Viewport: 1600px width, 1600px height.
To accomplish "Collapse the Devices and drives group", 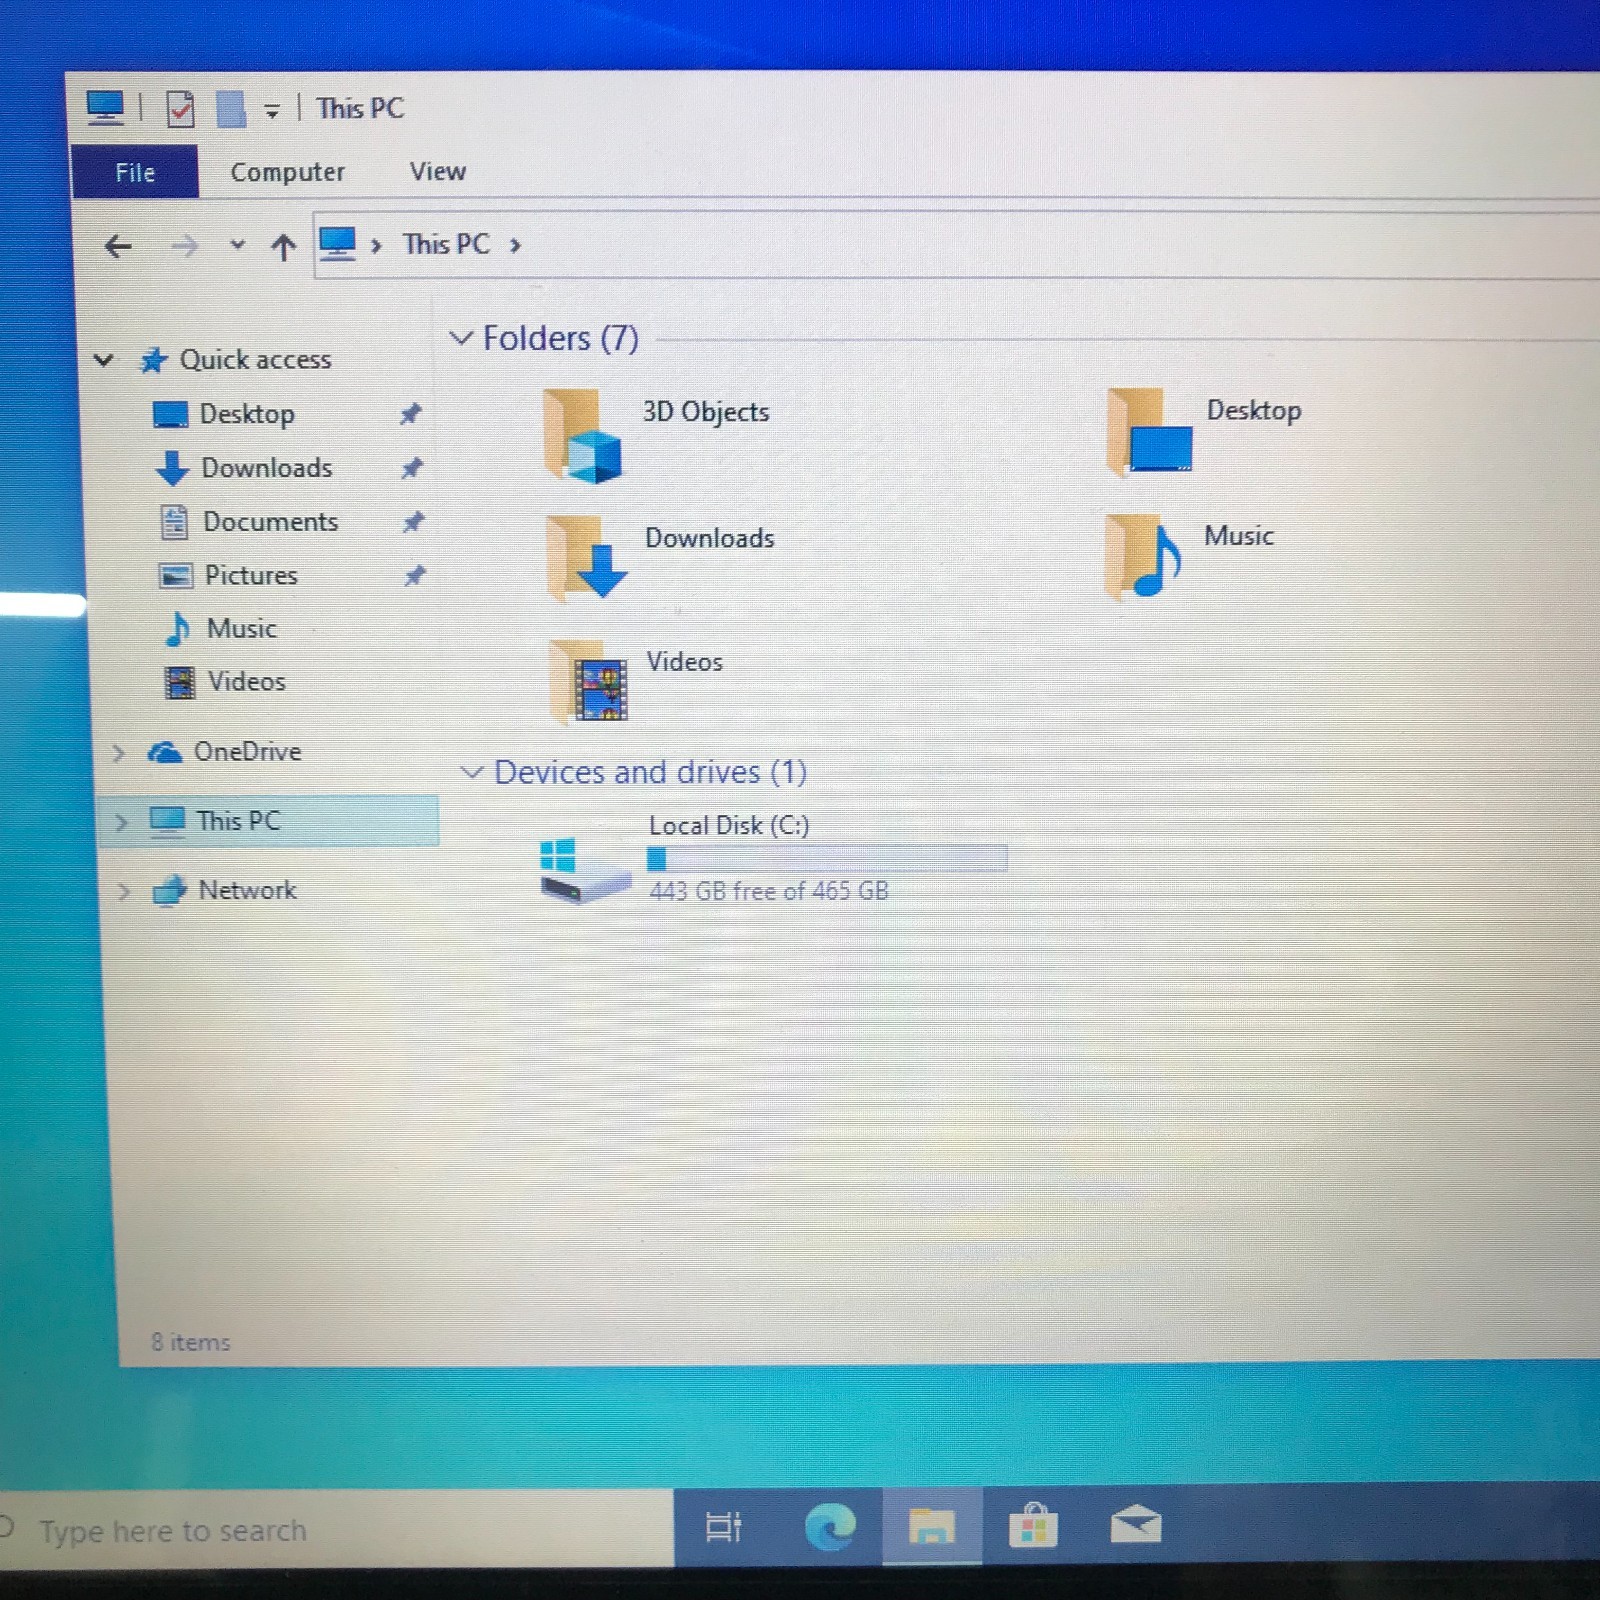I will (x=472, y=772).
